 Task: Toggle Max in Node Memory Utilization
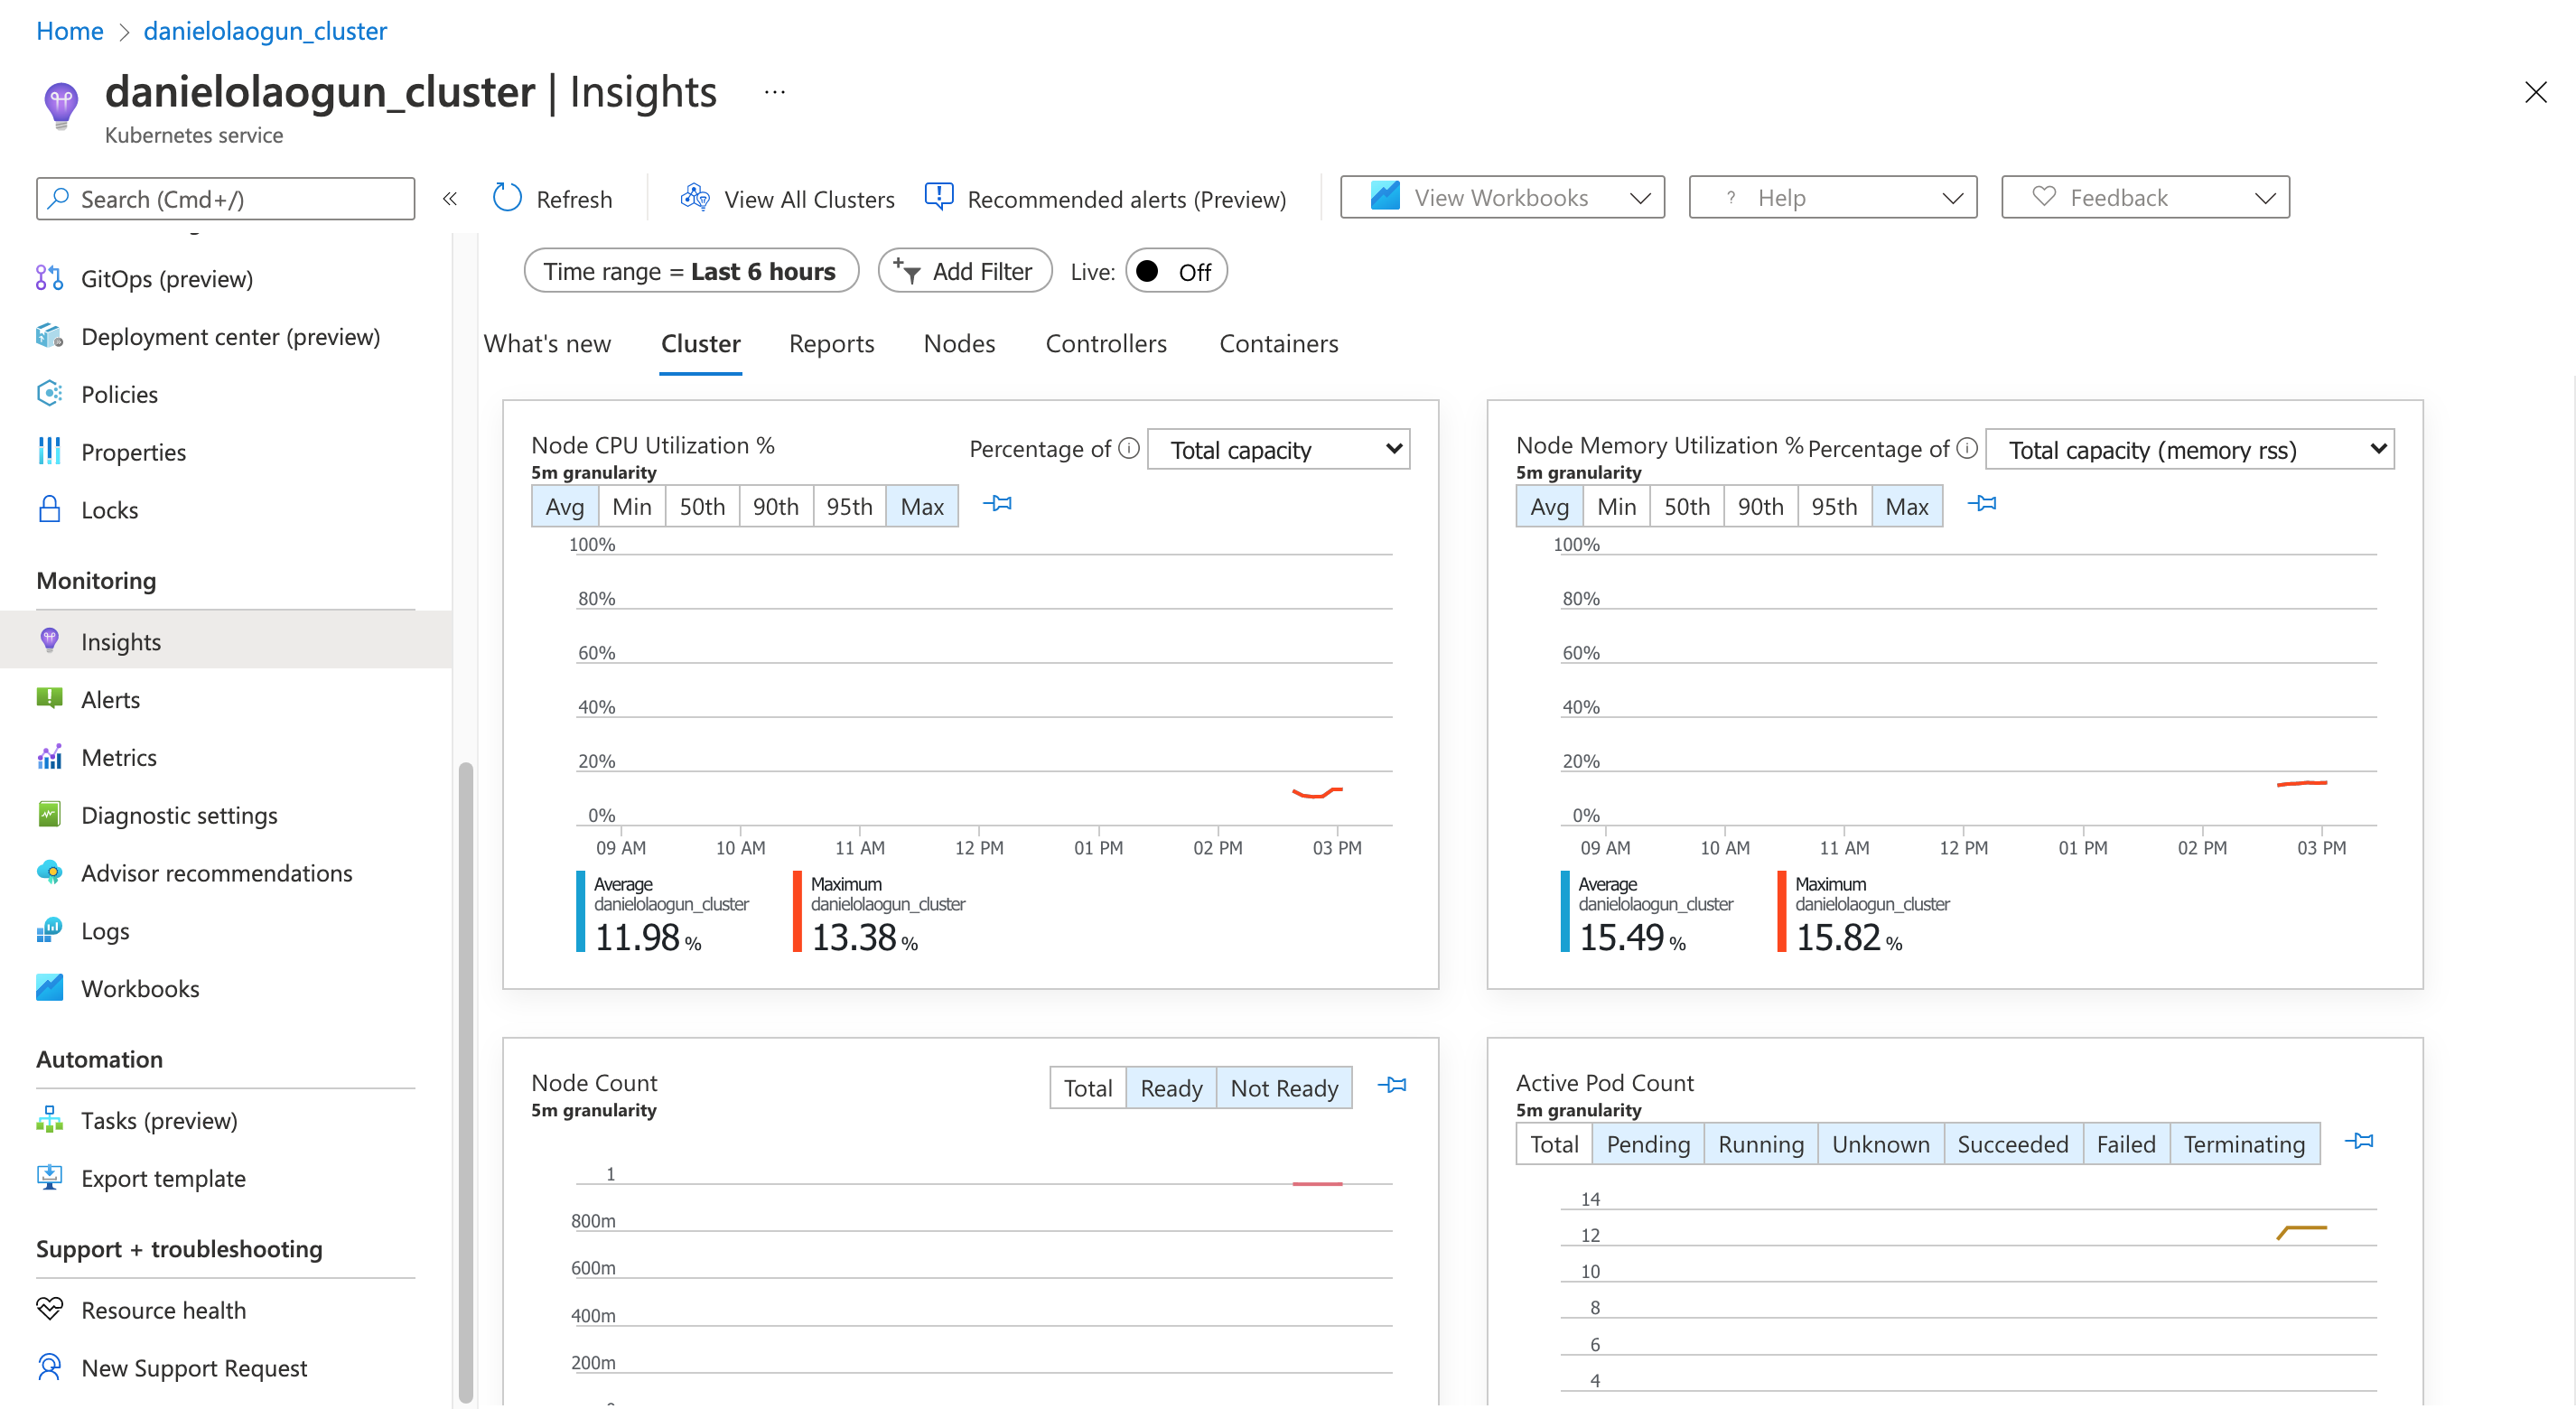tap(1907, 506)
